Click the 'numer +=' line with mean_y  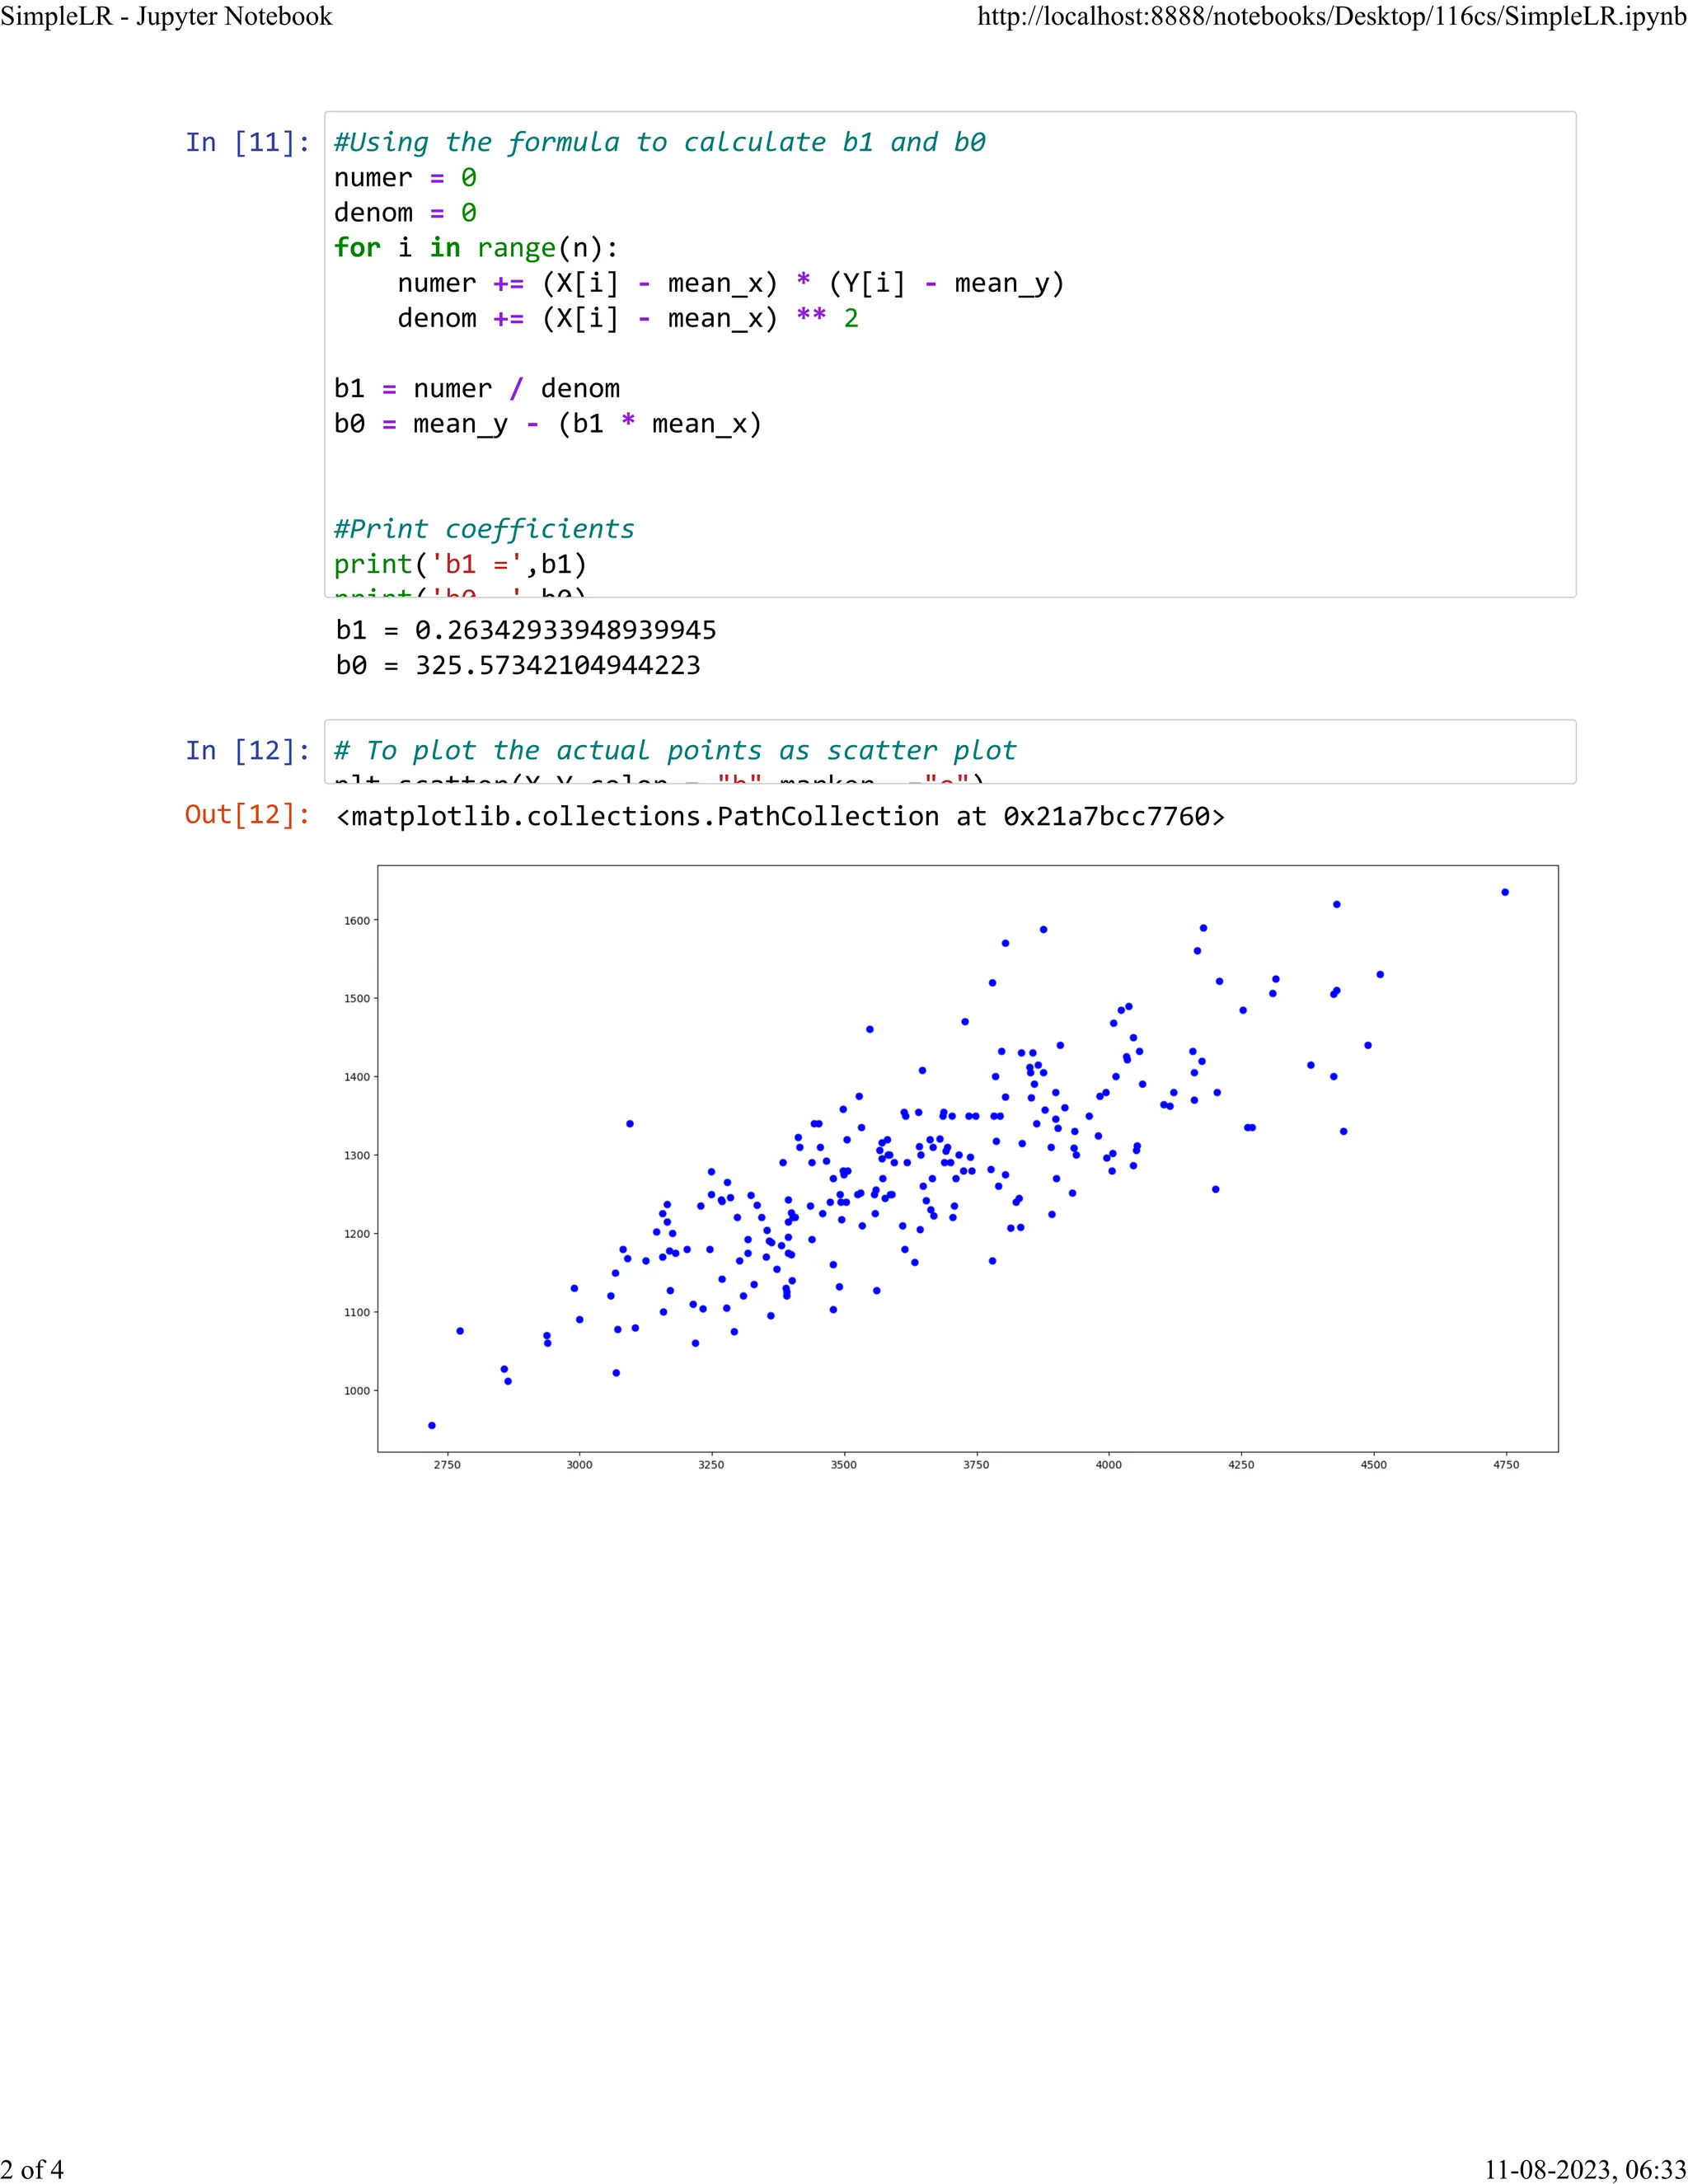[731, 283]
